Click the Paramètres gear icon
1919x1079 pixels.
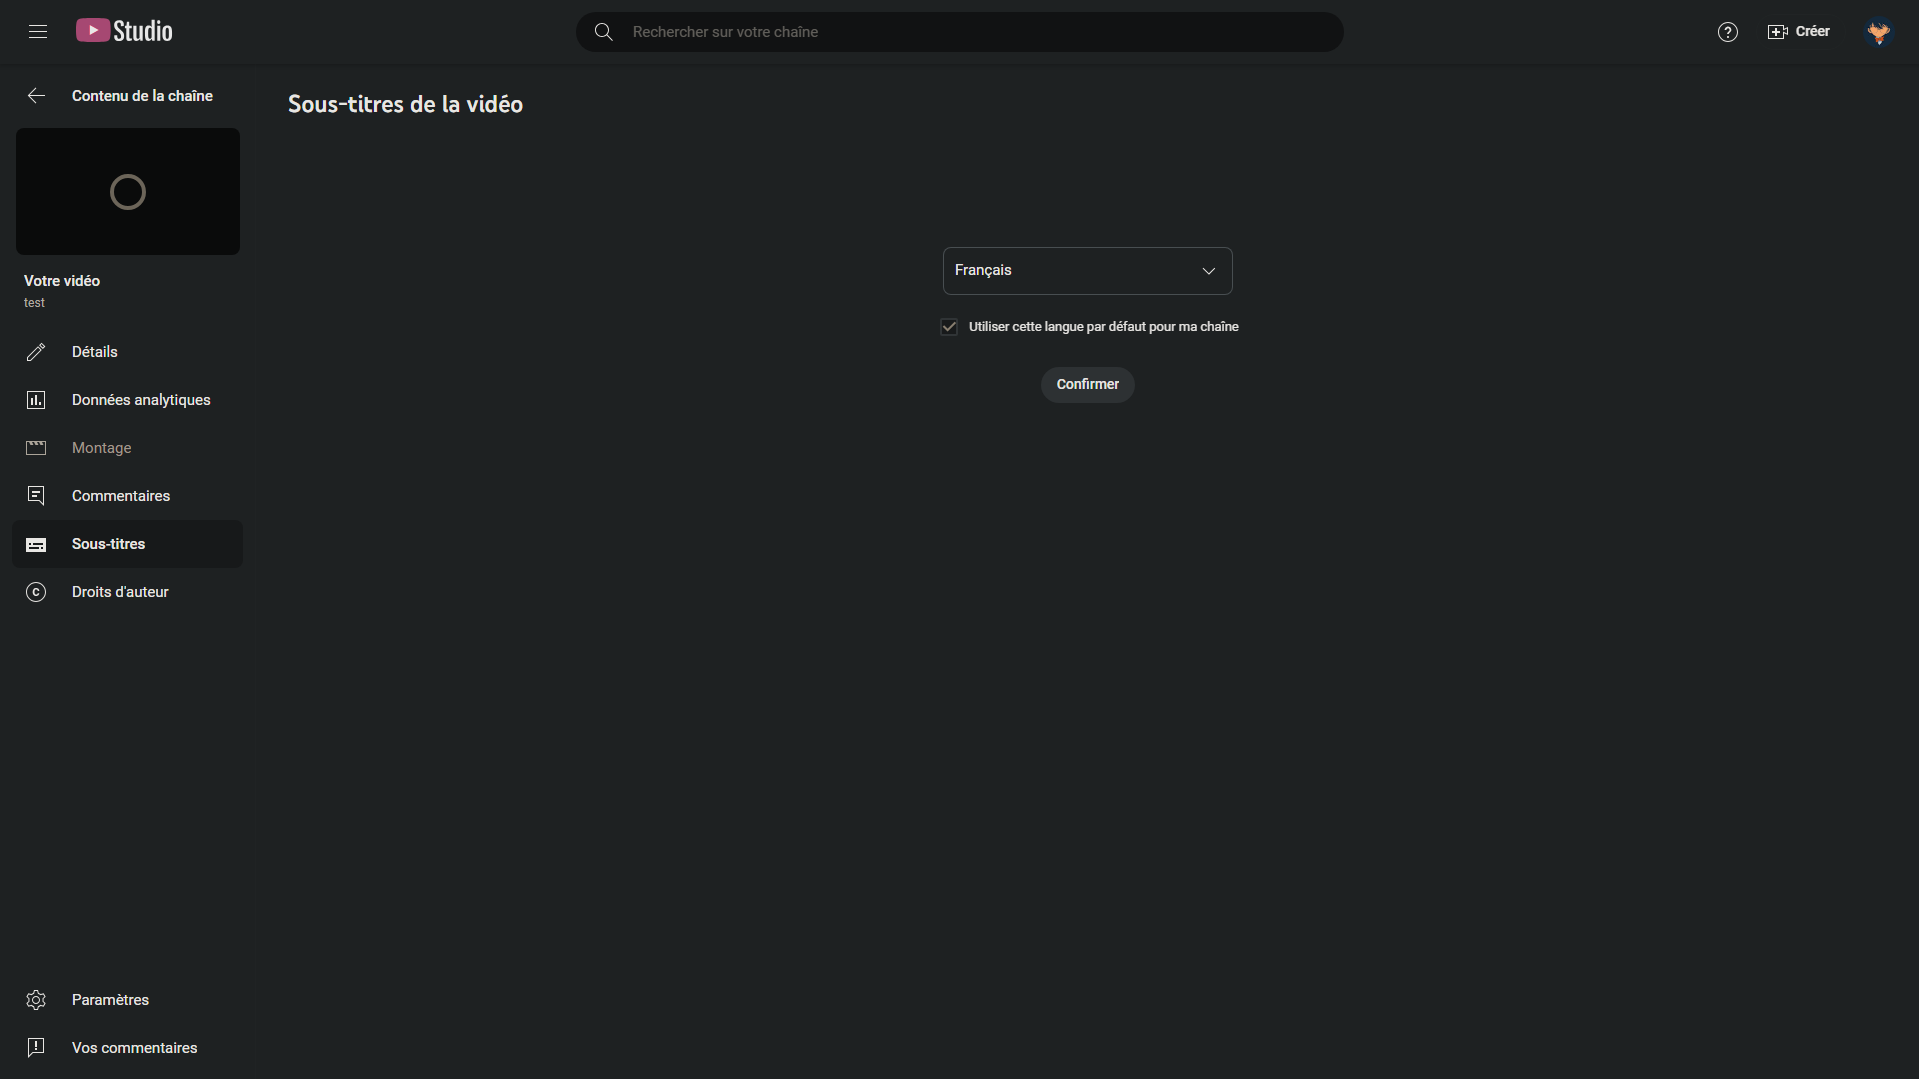click(x=36, y=1000)
